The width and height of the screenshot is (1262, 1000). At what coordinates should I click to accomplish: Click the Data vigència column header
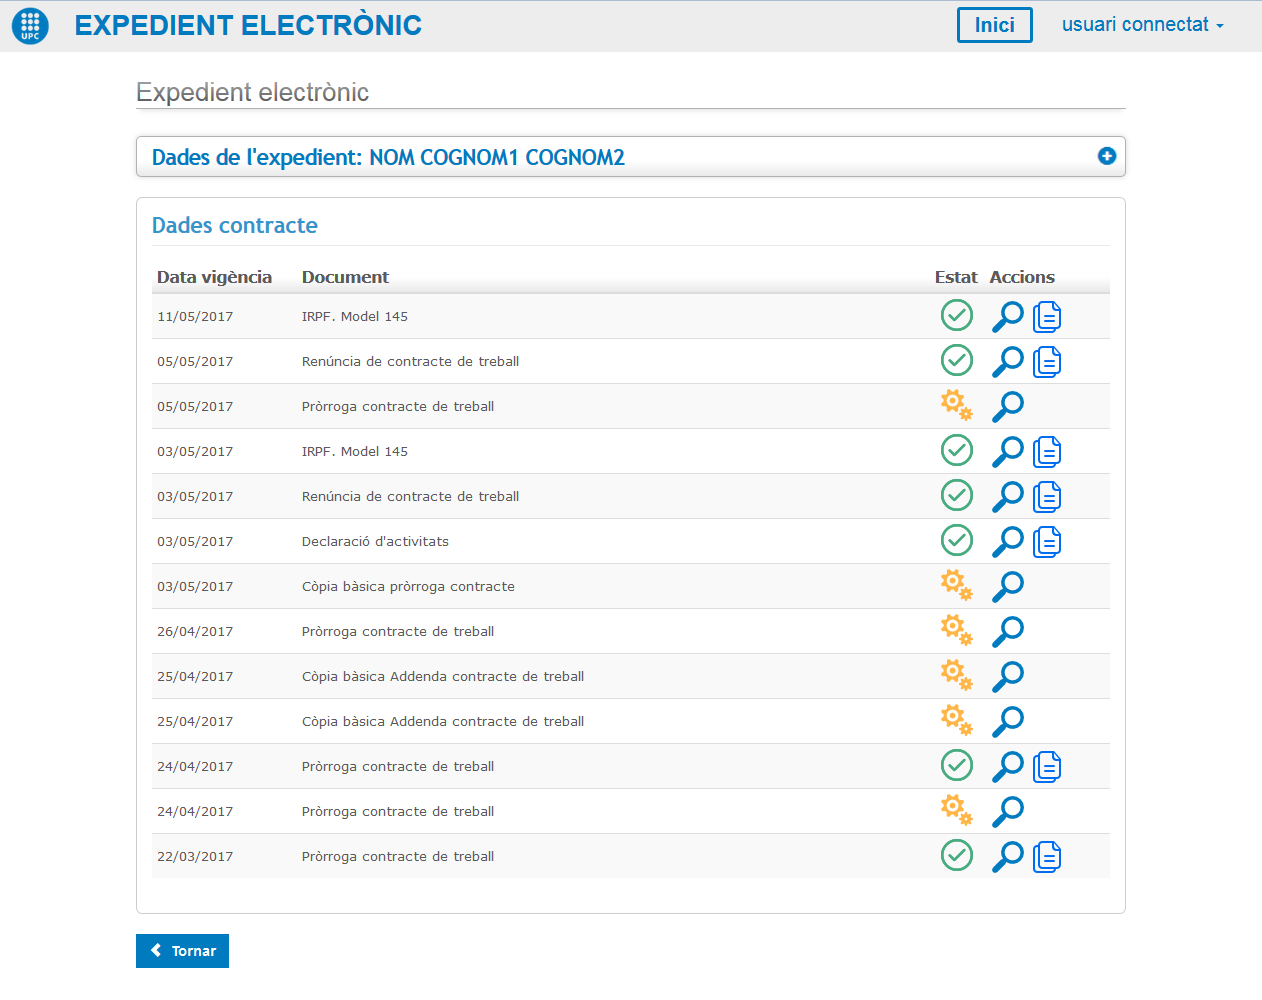(x=214, y=277)
